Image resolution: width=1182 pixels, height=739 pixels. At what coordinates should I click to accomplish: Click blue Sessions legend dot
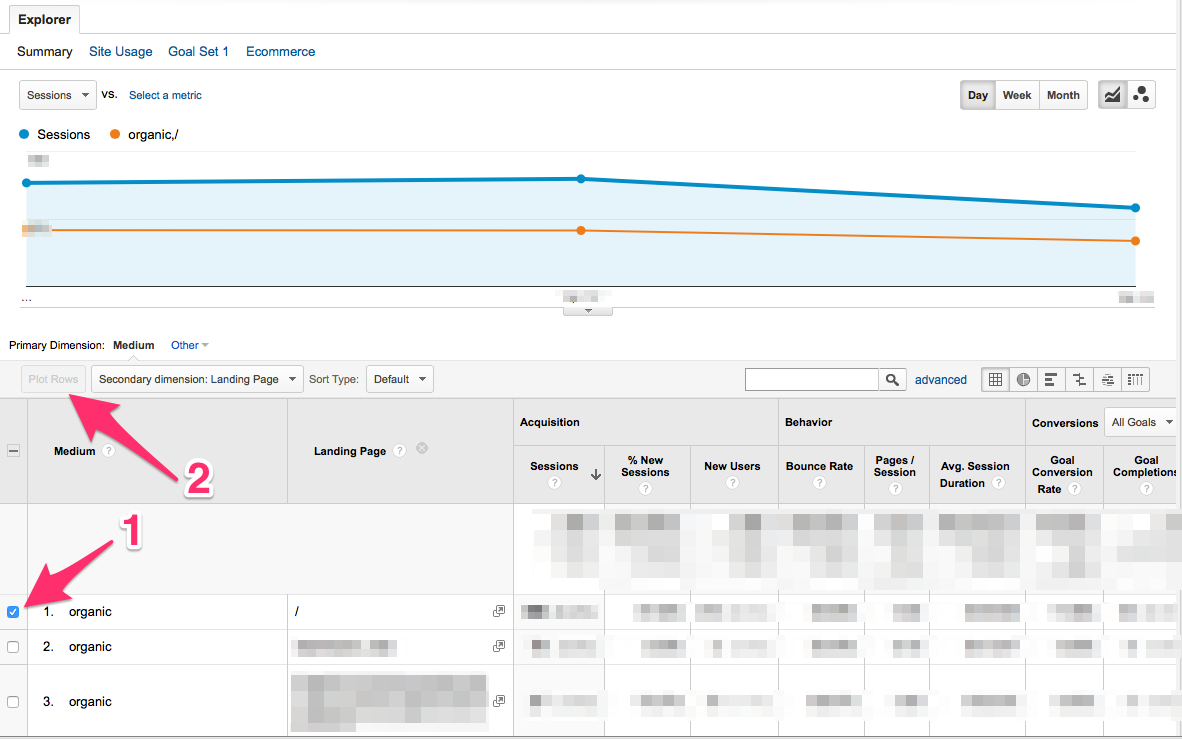[24, 134]
